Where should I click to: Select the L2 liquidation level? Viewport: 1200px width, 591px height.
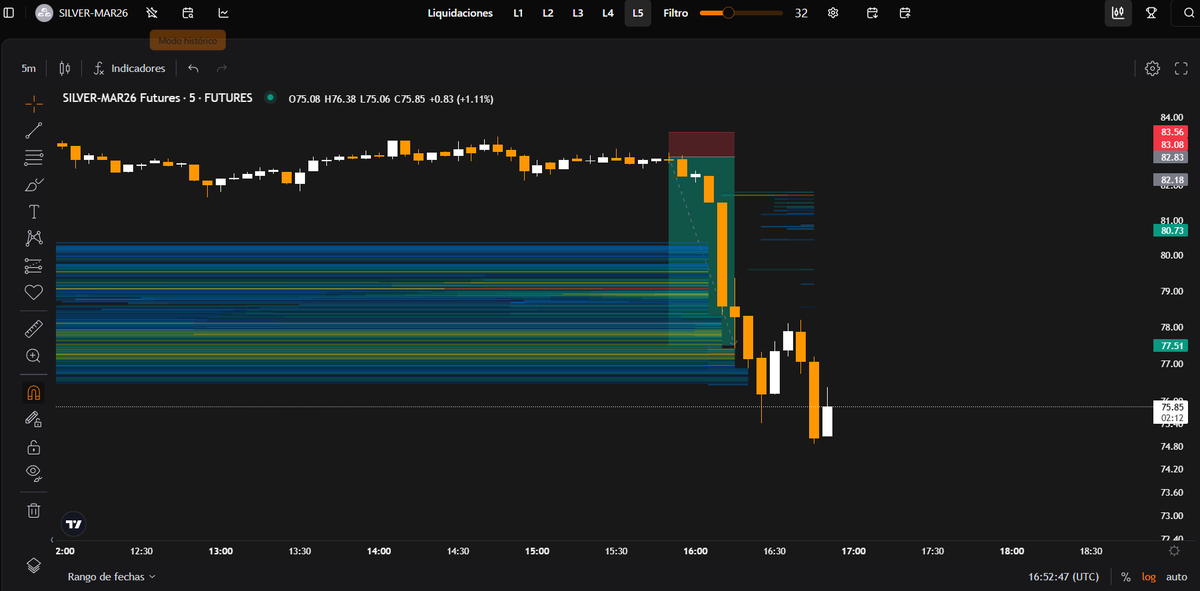[548, 13]
